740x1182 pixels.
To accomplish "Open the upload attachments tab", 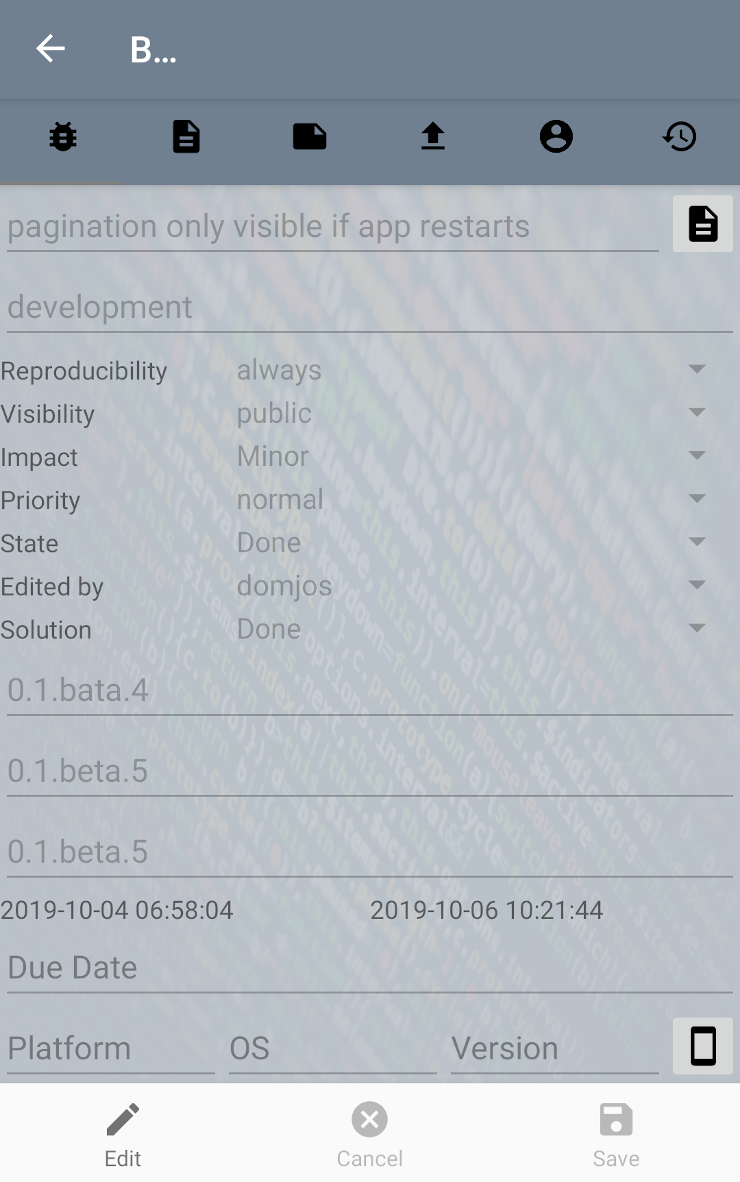I will [x=432, y=136].
